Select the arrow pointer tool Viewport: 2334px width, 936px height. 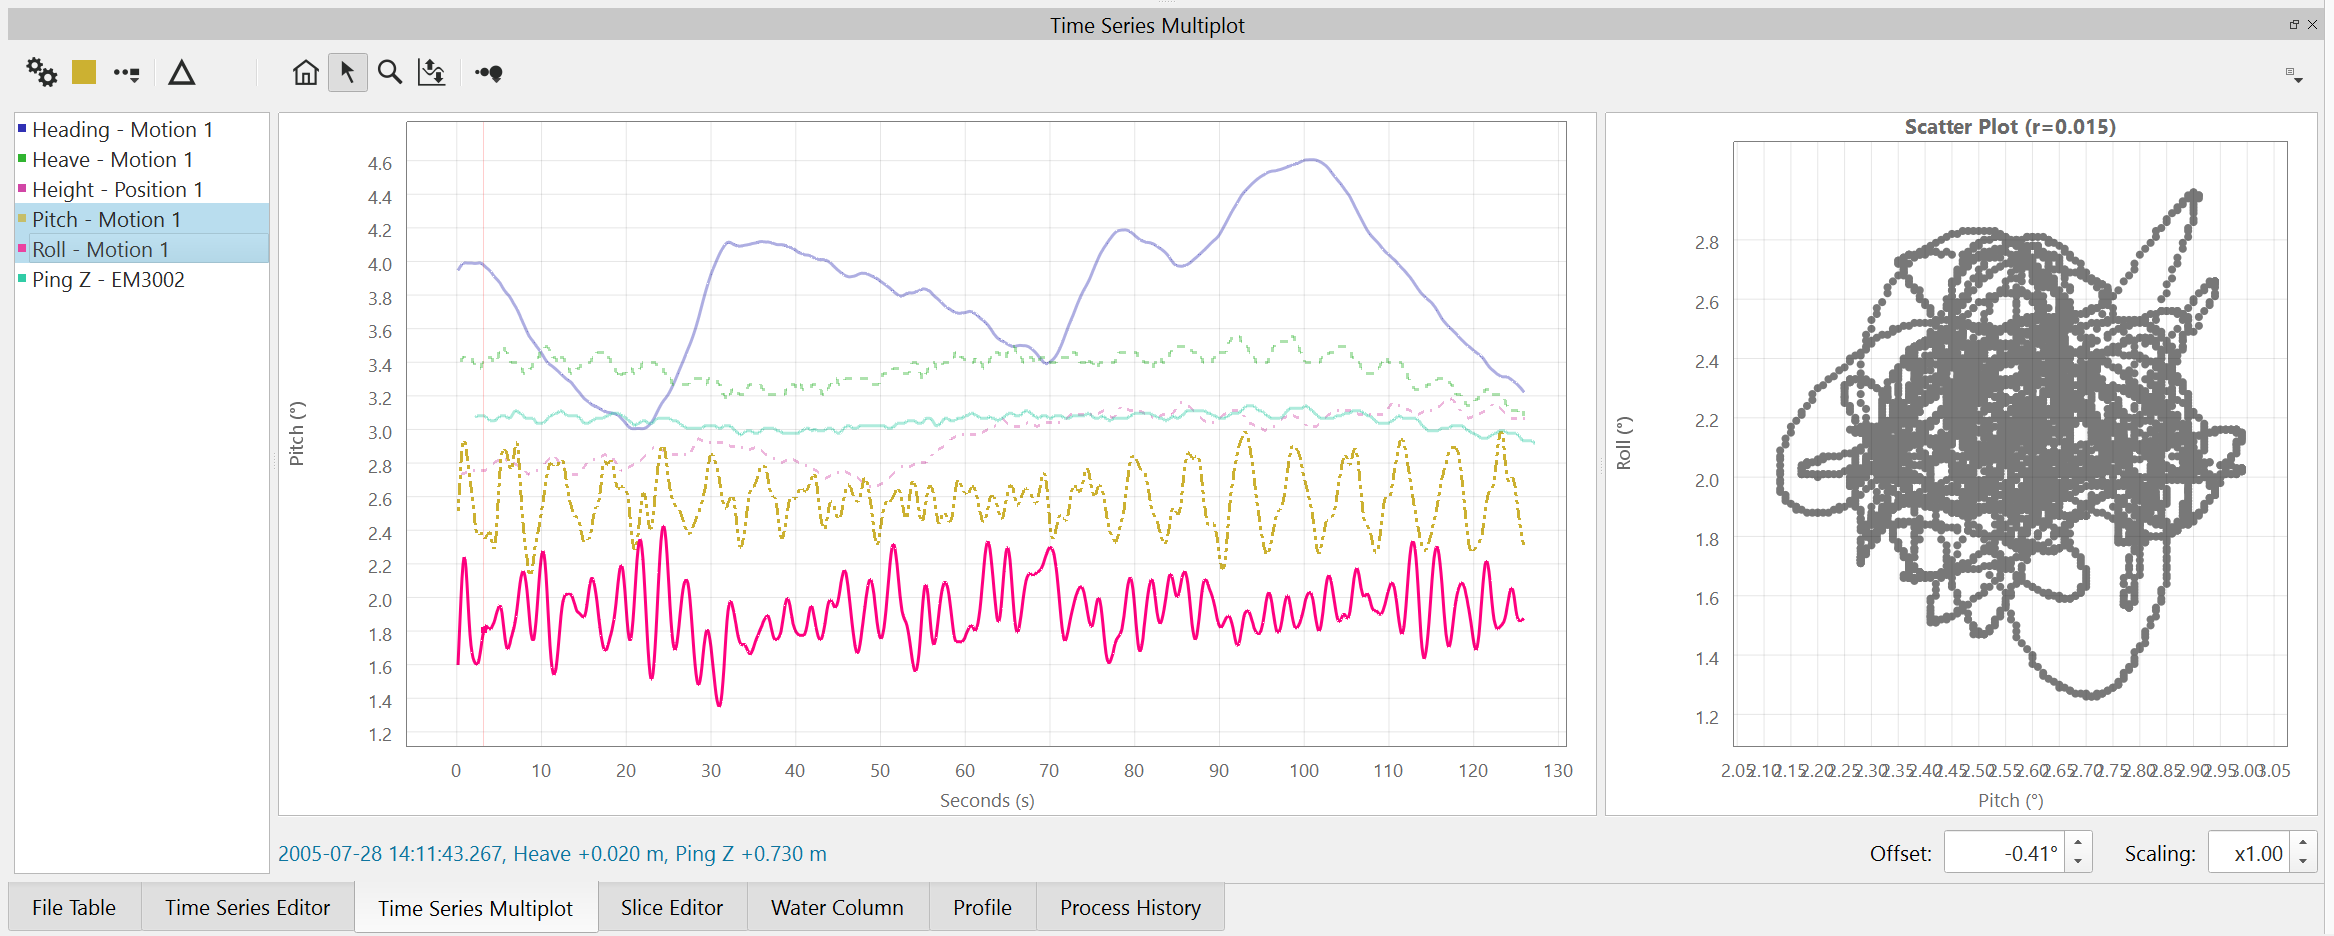pos(347,73)
